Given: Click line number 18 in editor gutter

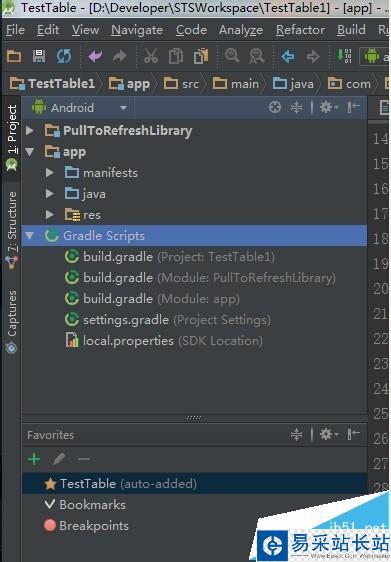Looking at the screenshot, I should pyautogui.click(x=380, y=239).
